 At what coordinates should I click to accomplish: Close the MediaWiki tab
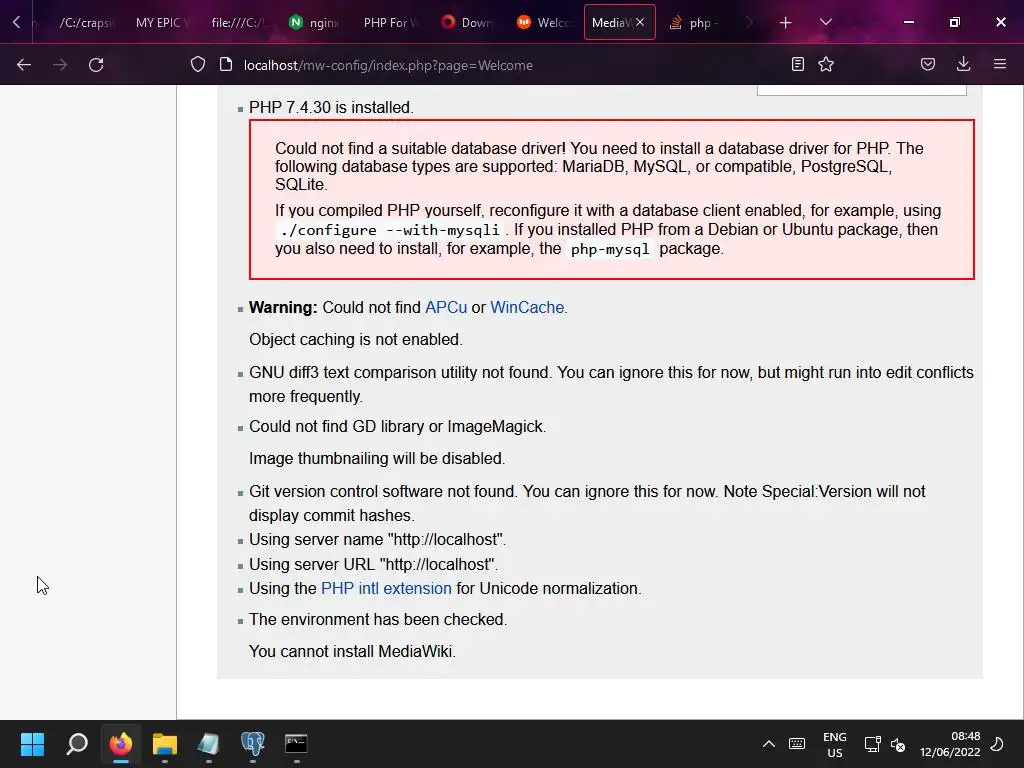(640, 22)
